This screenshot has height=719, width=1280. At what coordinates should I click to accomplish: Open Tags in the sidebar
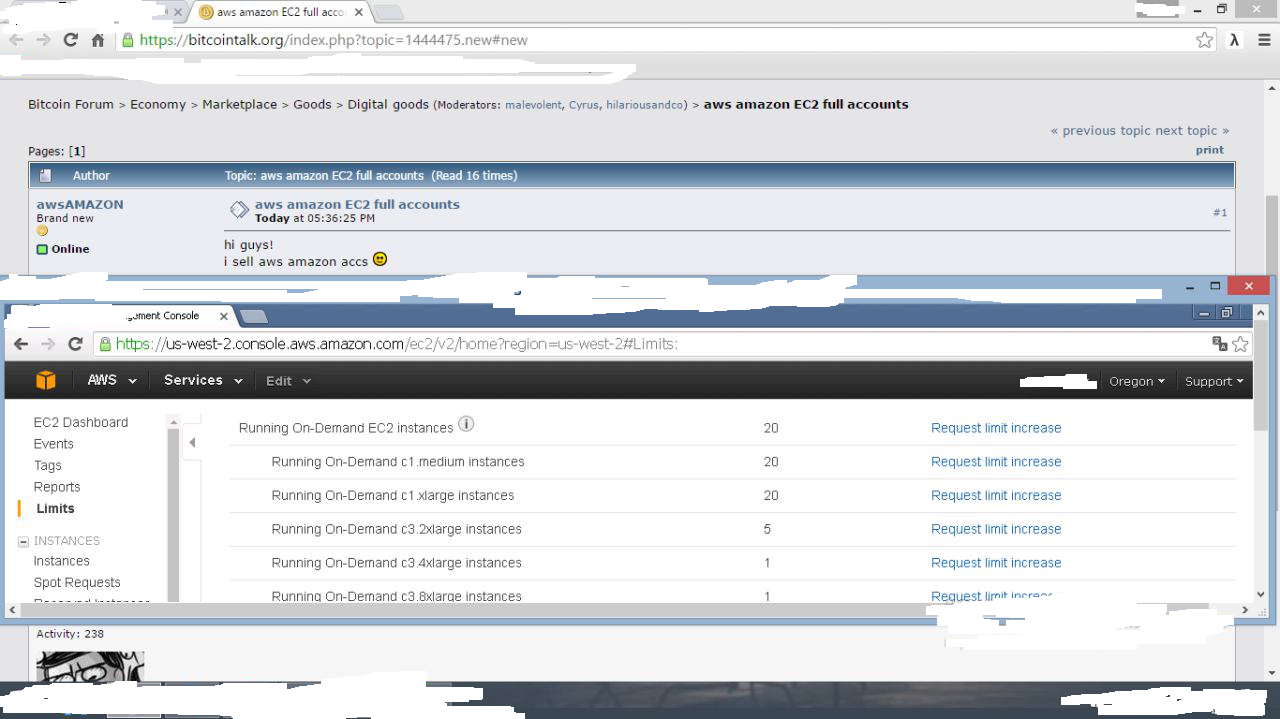tap(48, 465)
